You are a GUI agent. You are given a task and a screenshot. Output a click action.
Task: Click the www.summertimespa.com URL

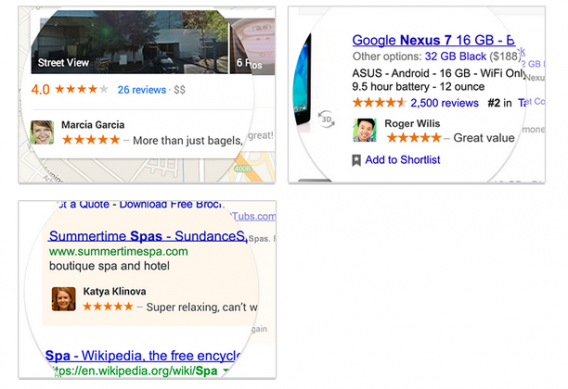[x=118, y=251]
